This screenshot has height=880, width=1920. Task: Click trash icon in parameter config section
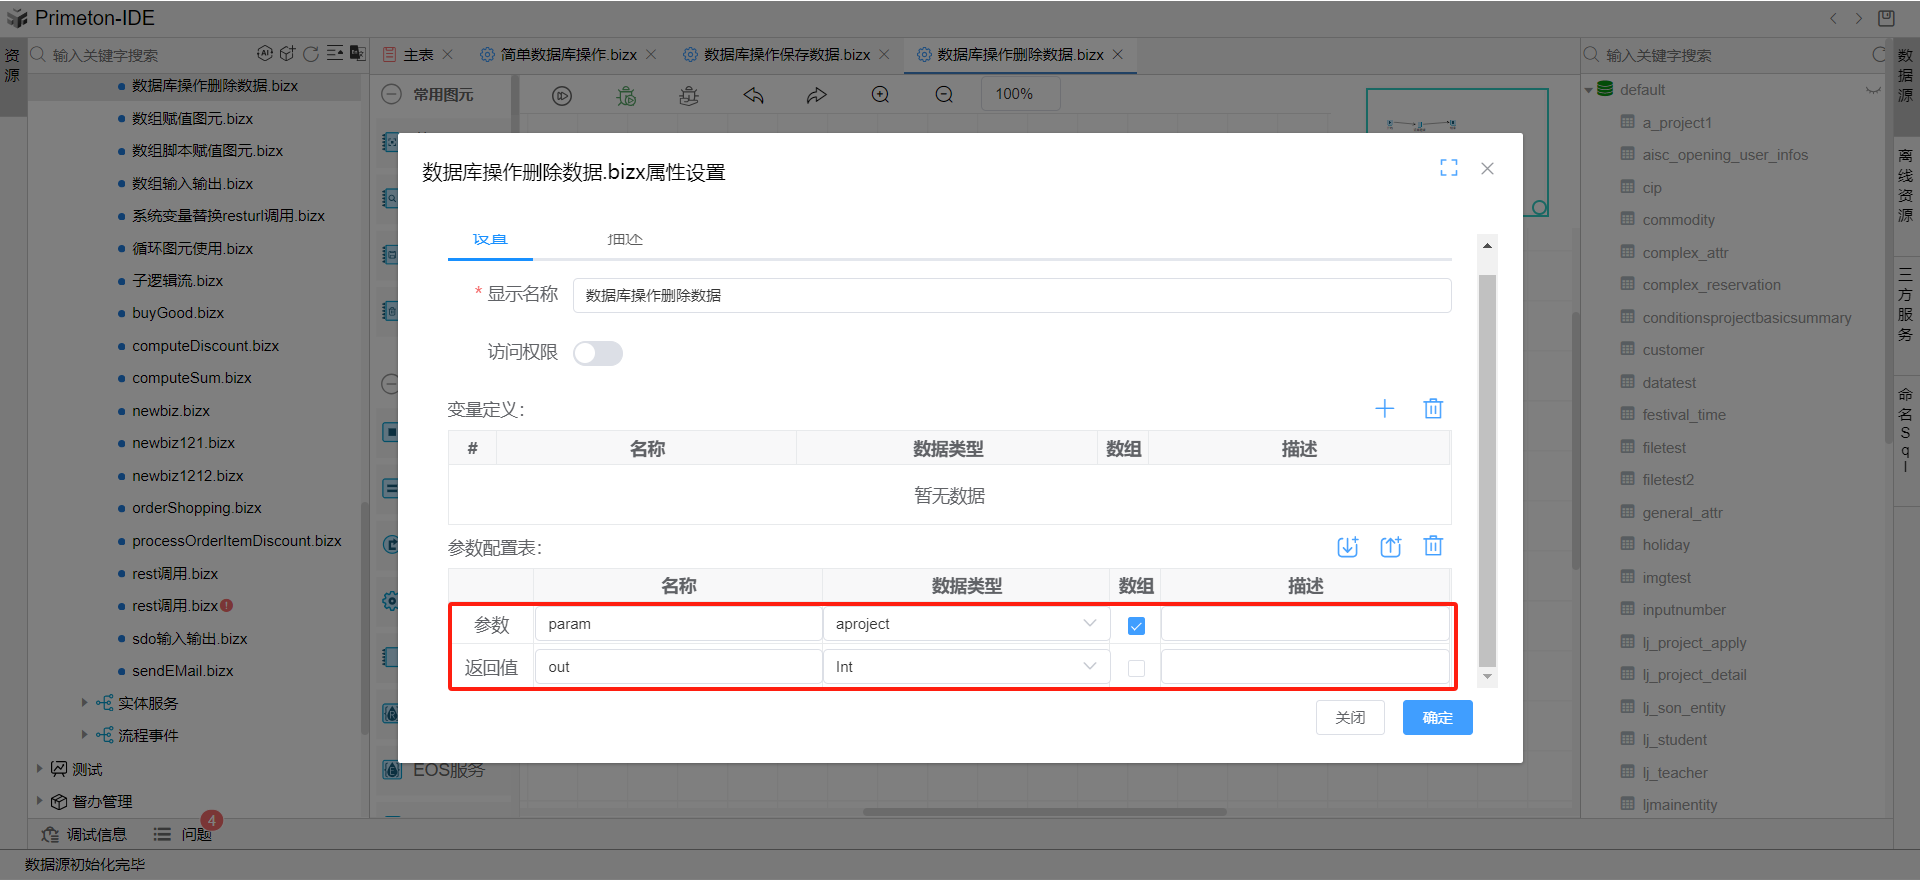[1433, 546]
